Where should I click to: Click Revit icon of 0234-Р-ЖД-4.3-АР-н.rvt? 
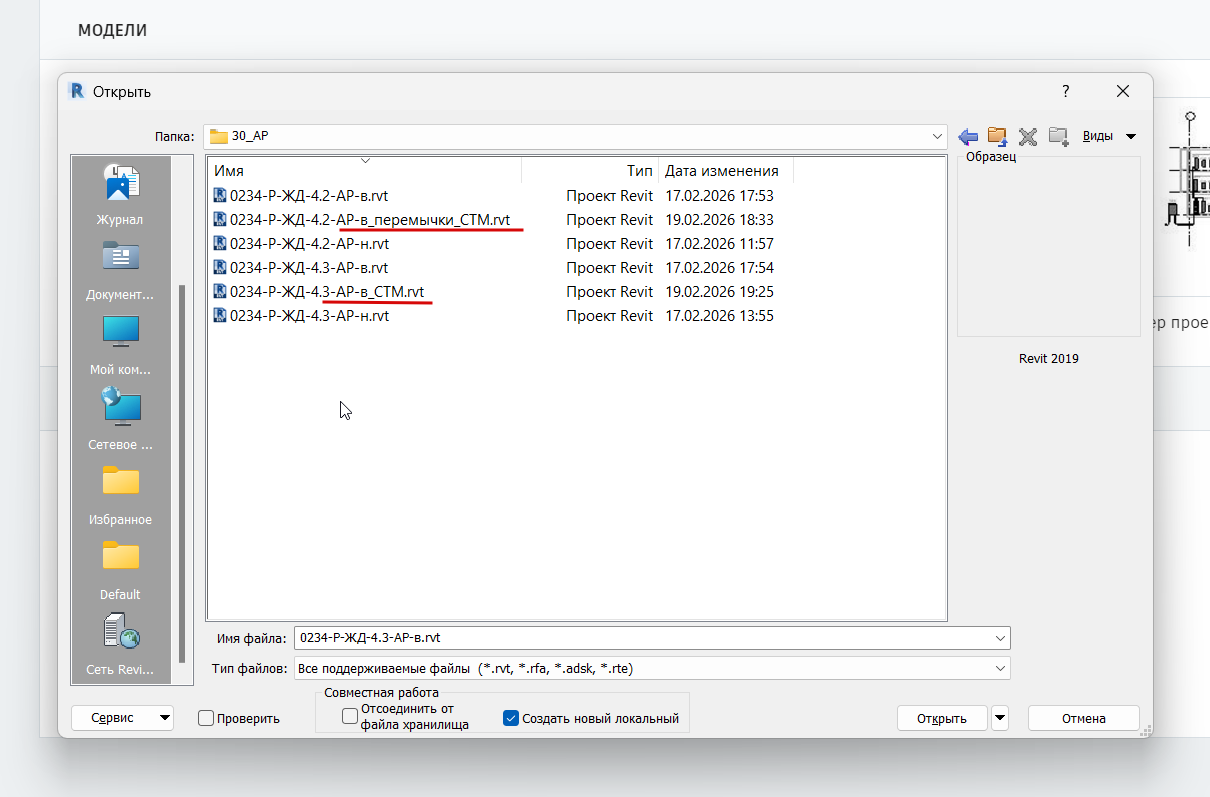pyautogui.click(x=220, y=316)
